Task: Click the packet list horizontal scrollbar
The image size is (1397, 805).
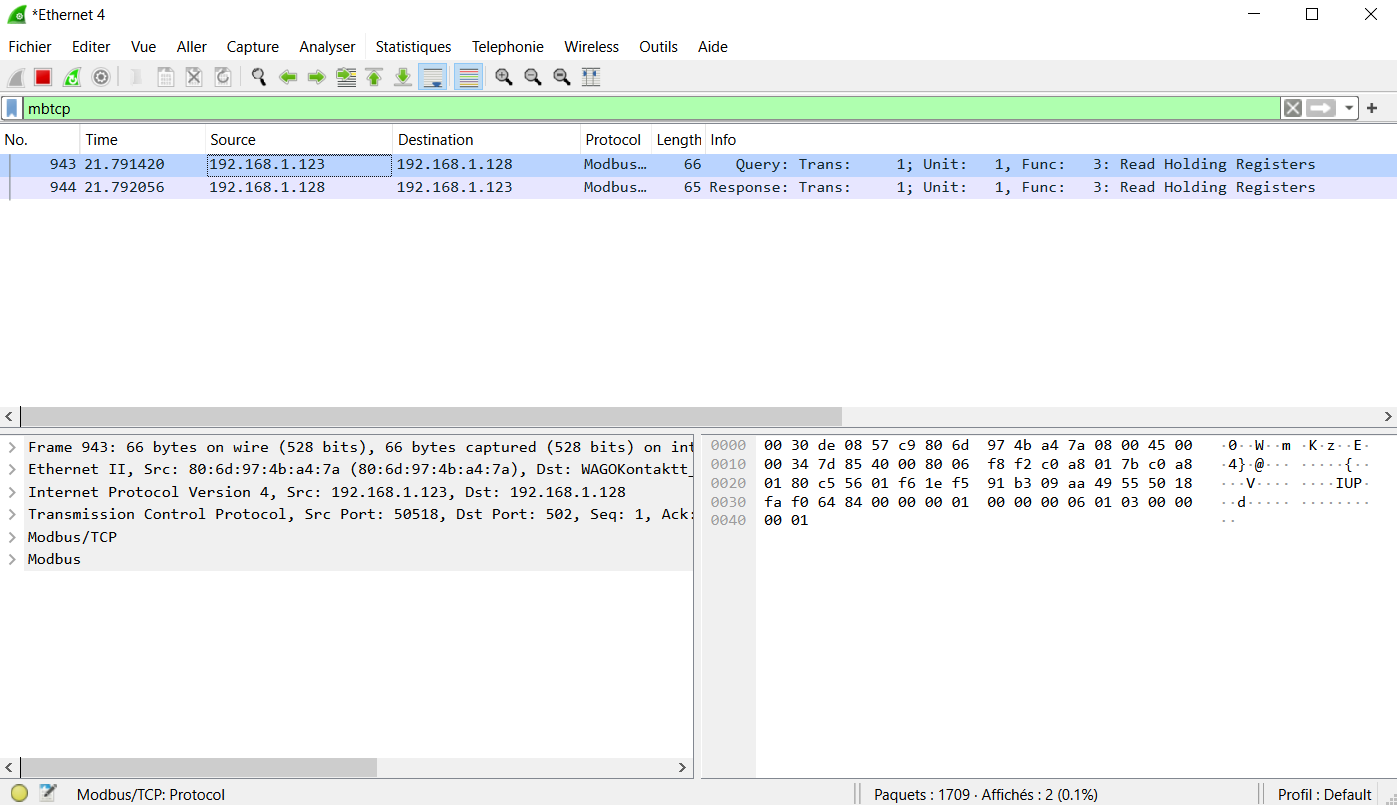Action: (430, 416)
